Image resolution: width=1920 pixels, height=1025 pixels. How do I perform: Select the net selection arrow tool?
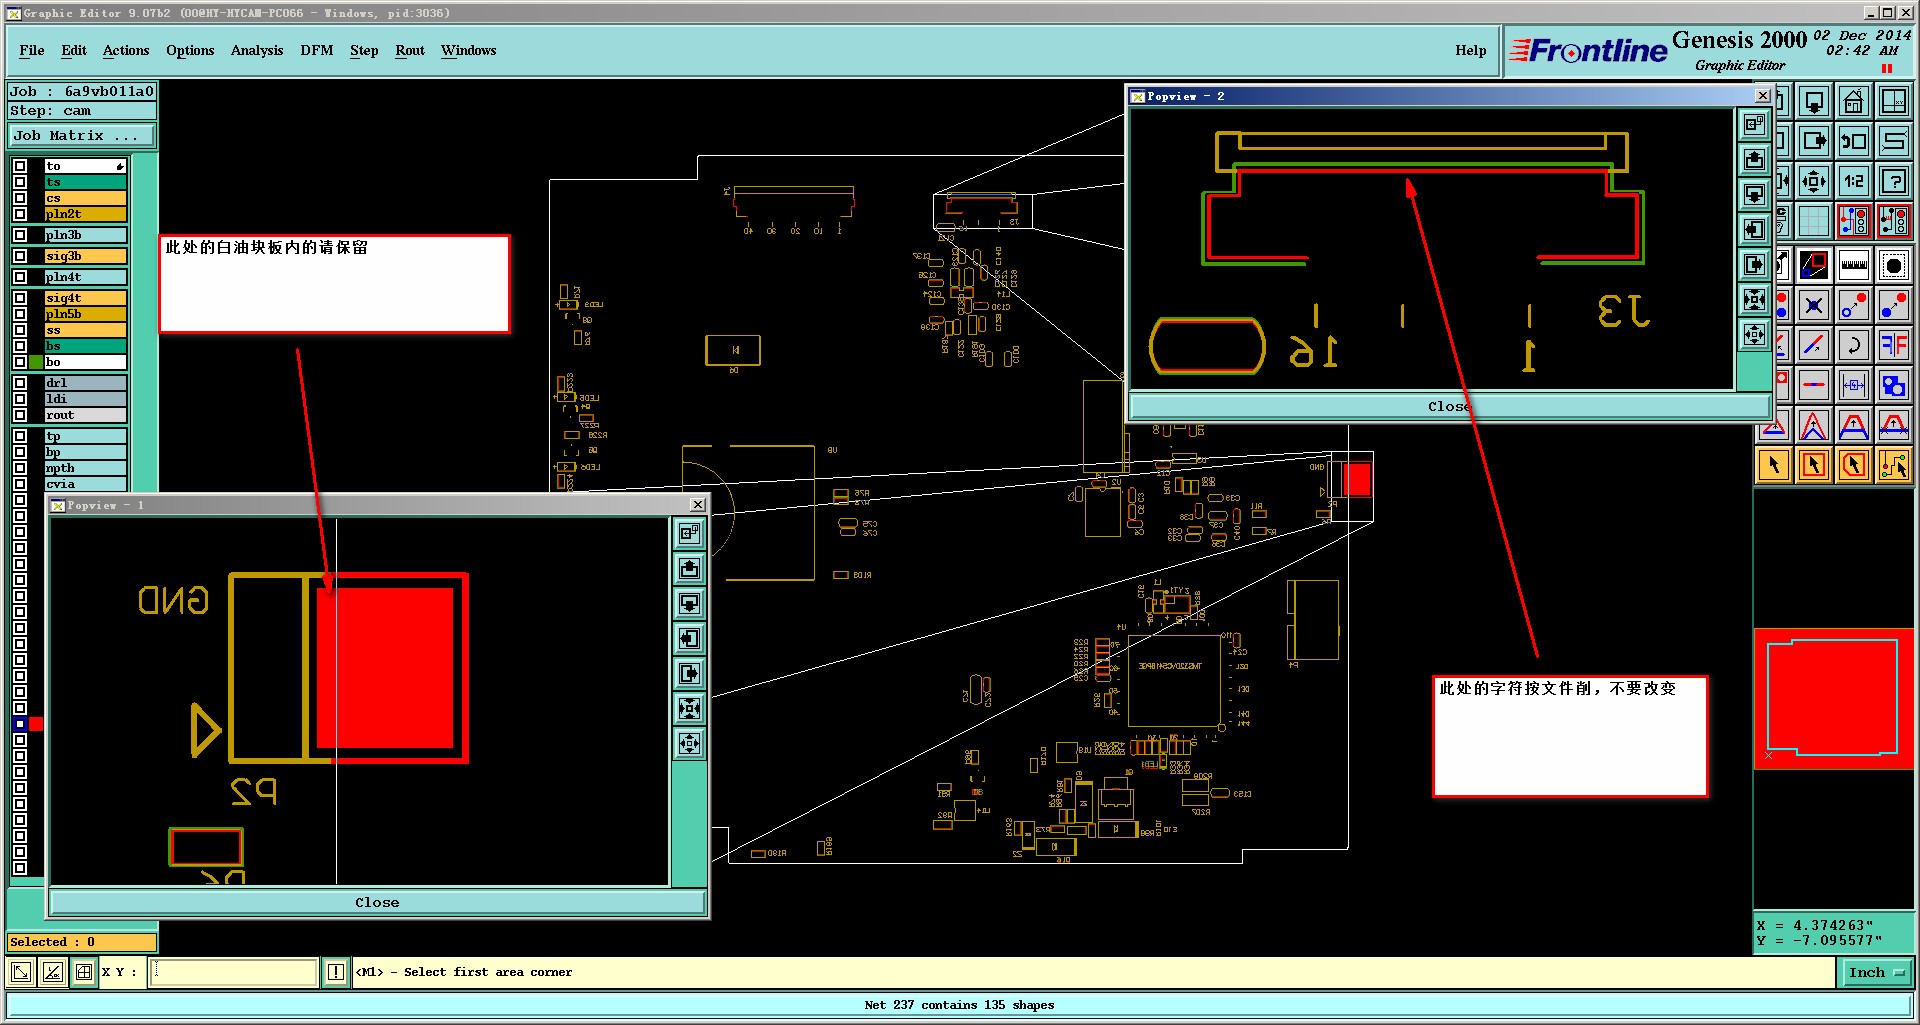coord(1894,465)
